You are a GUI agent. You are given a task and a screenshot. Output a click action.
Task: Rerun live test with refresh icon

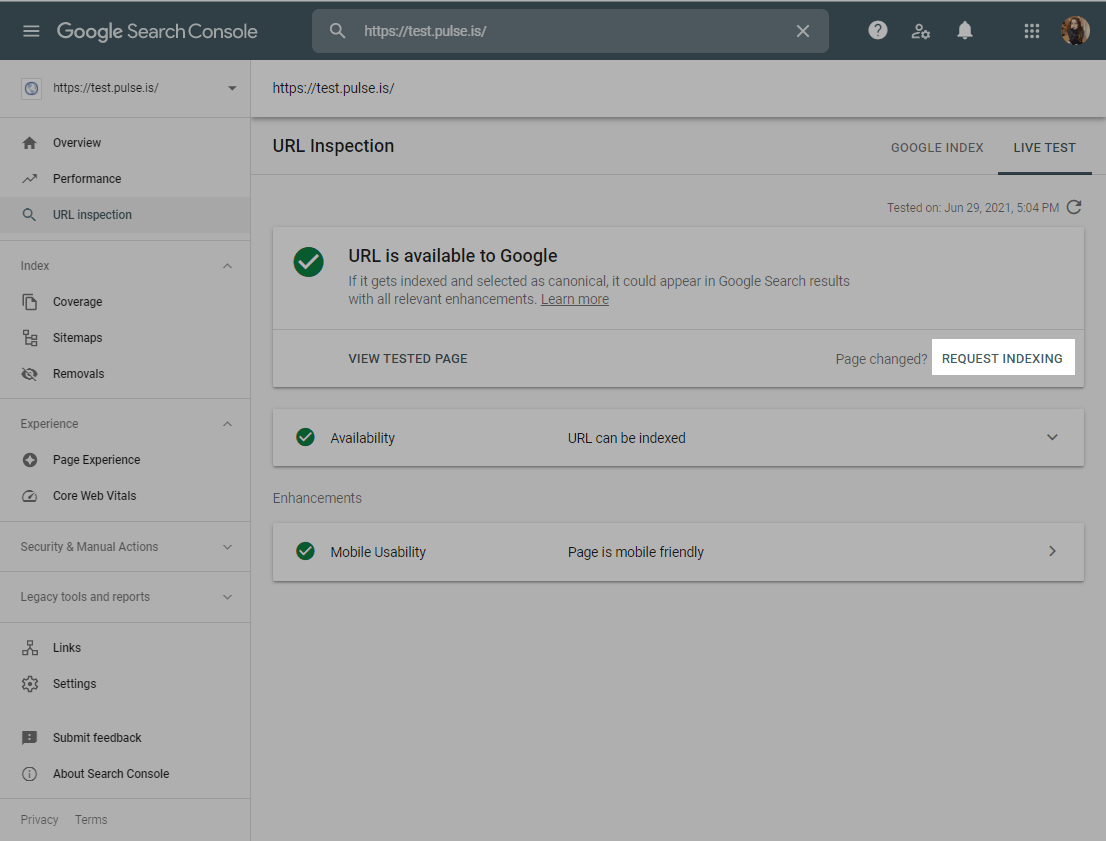(x=1074, y=208)
